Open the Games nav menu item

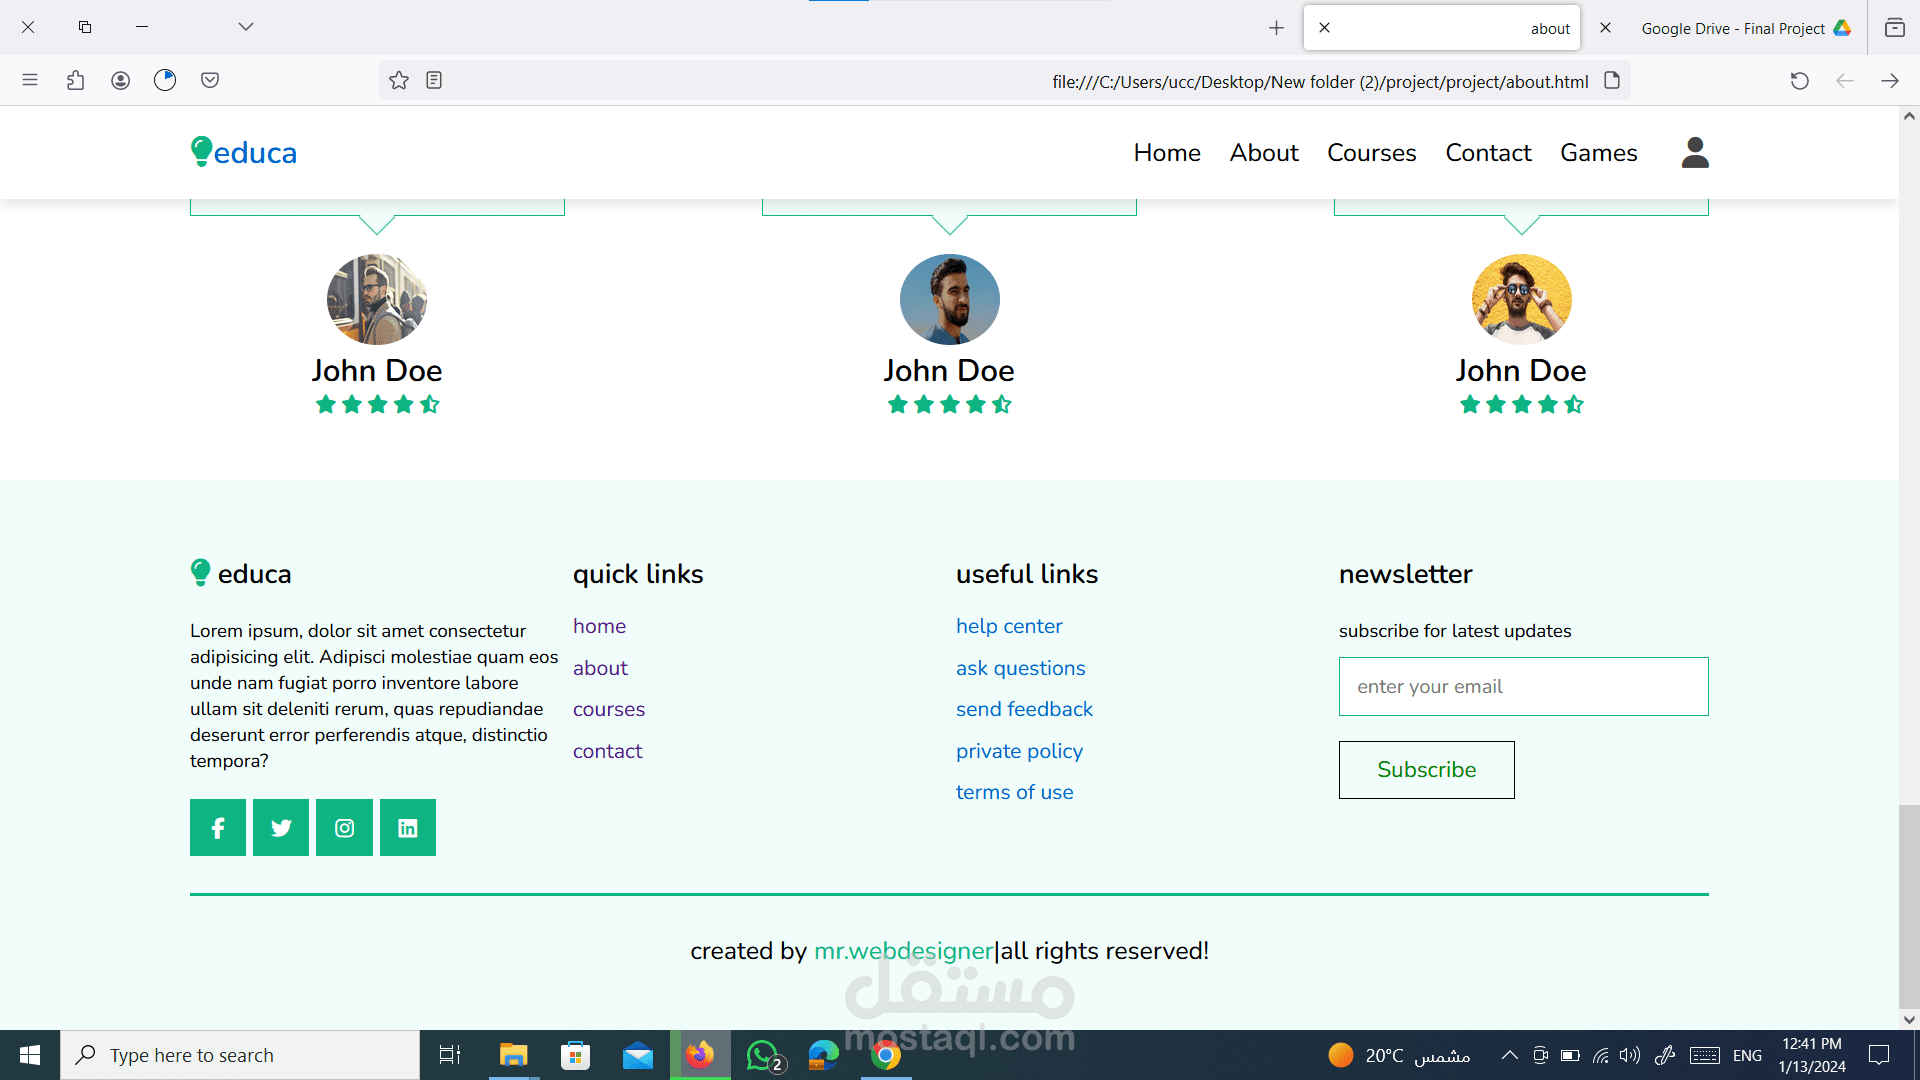coord(1598,153)
